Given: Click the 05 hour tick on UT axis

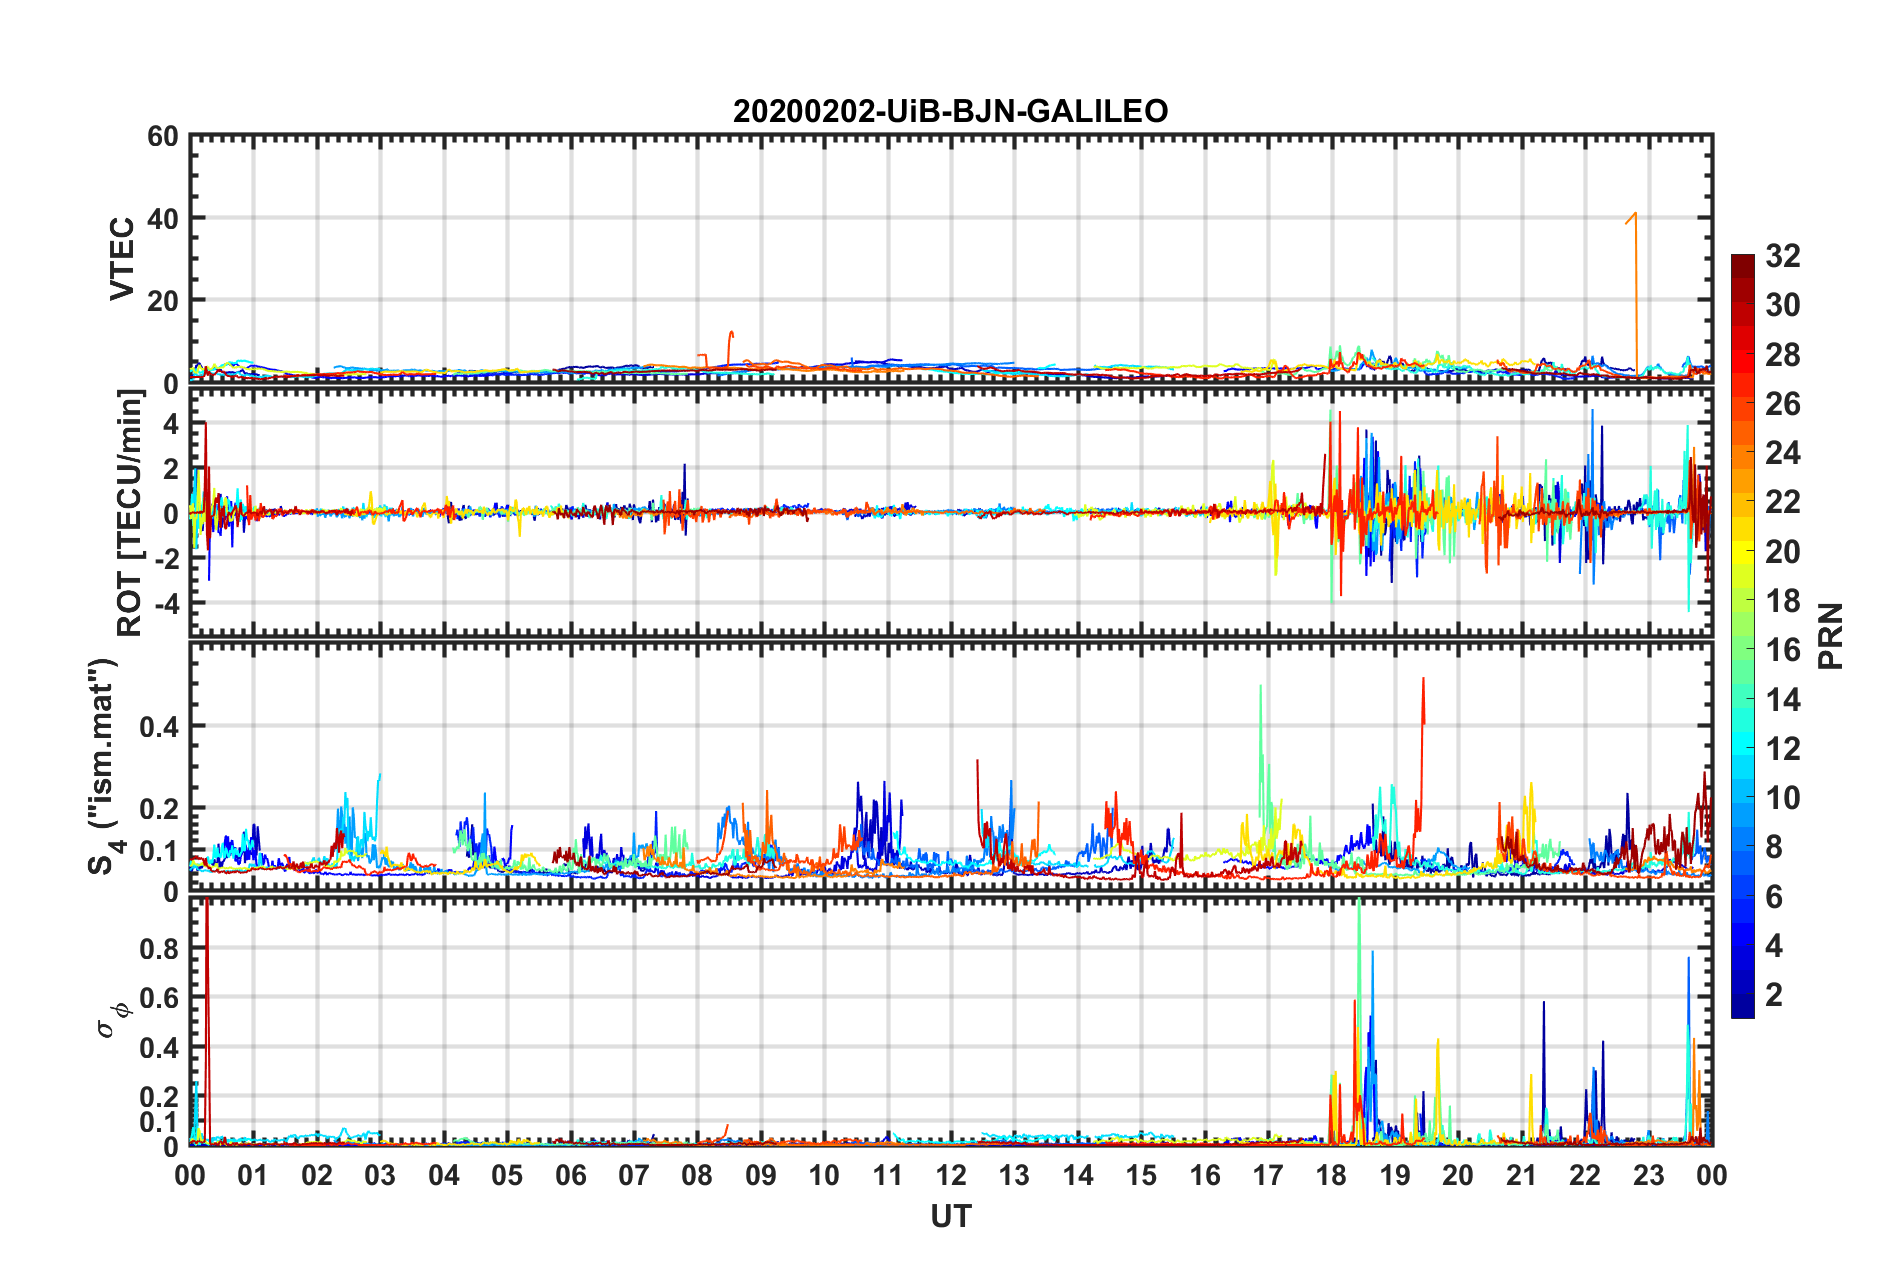Looking at the screenshot, I should 507,1176.
